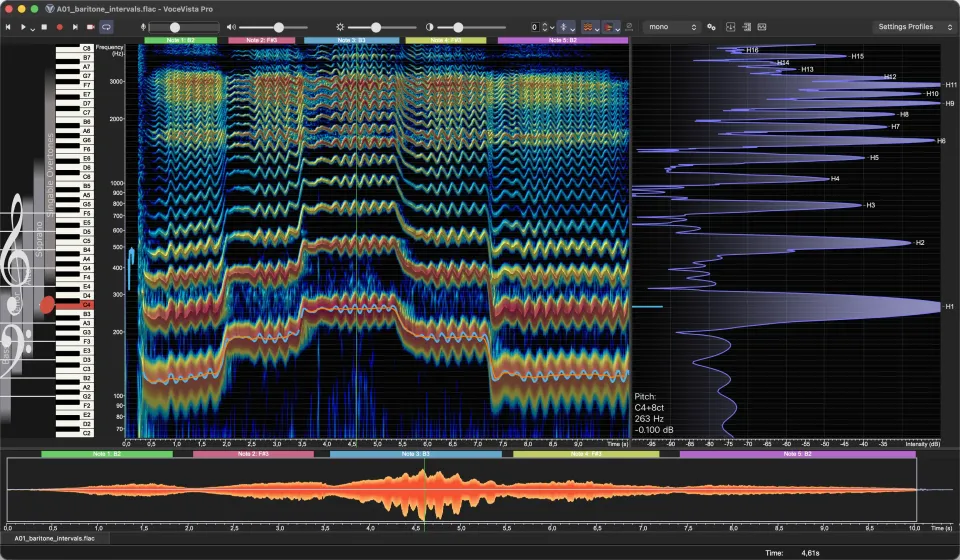
Task: Click the numeric field showing 0
Action: (x=534, y=27)
